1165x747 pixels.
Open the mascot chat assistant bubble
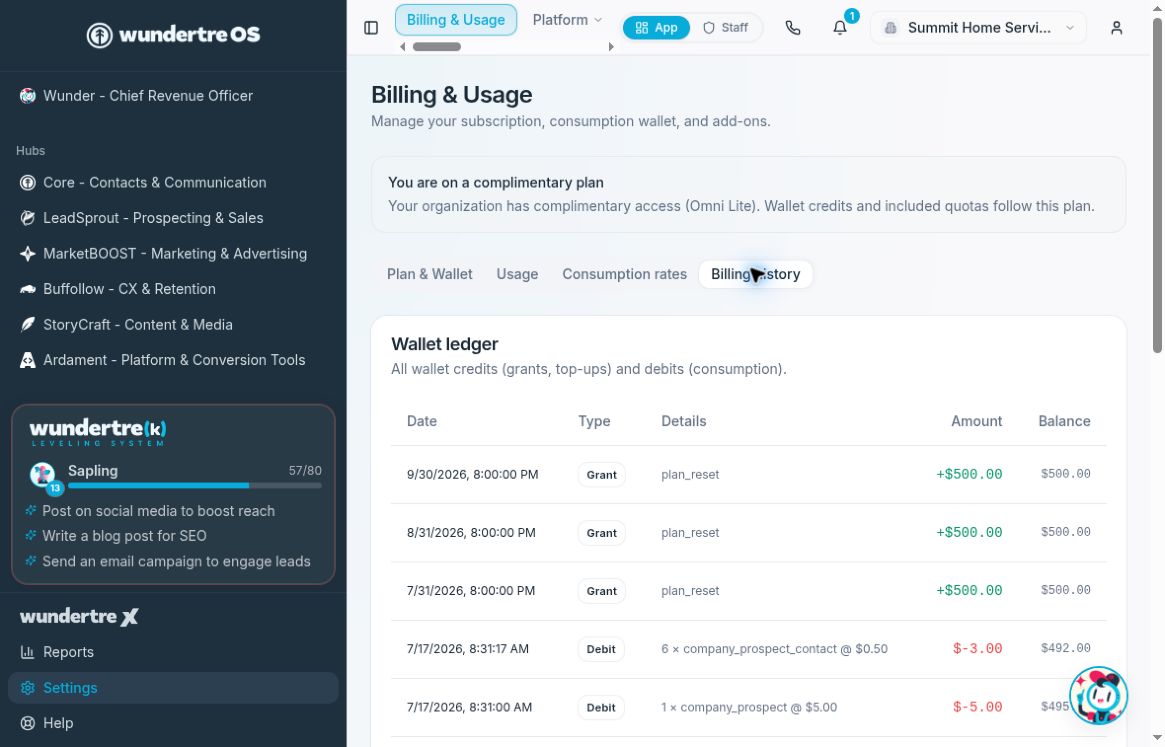tap(1098, 696)
